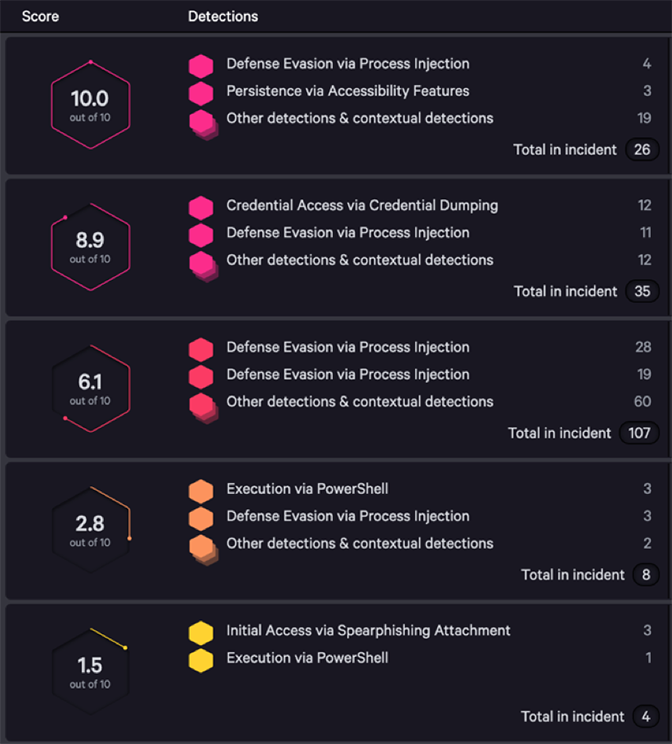
Task: Click the 2.8 score hexagon
Action: (x=90, y=531)
